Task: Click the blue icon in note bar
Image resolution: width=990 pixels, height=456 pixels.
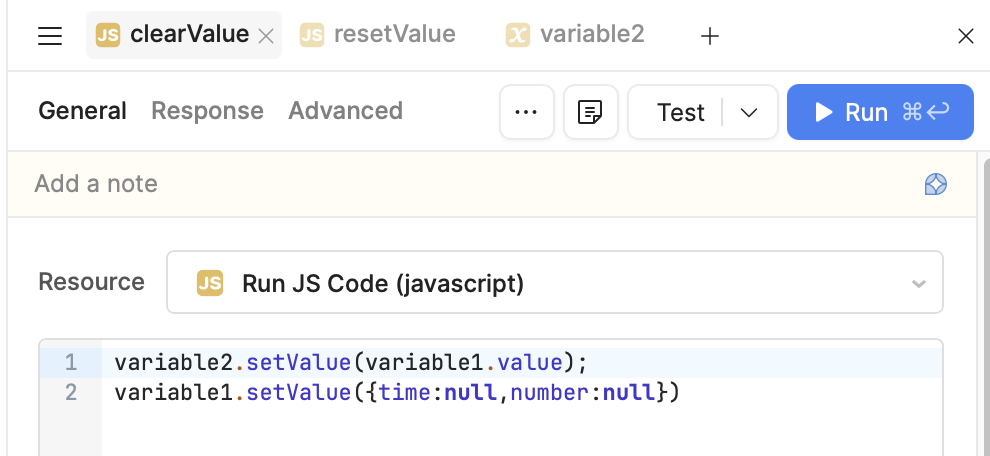Action: (935, 184)
